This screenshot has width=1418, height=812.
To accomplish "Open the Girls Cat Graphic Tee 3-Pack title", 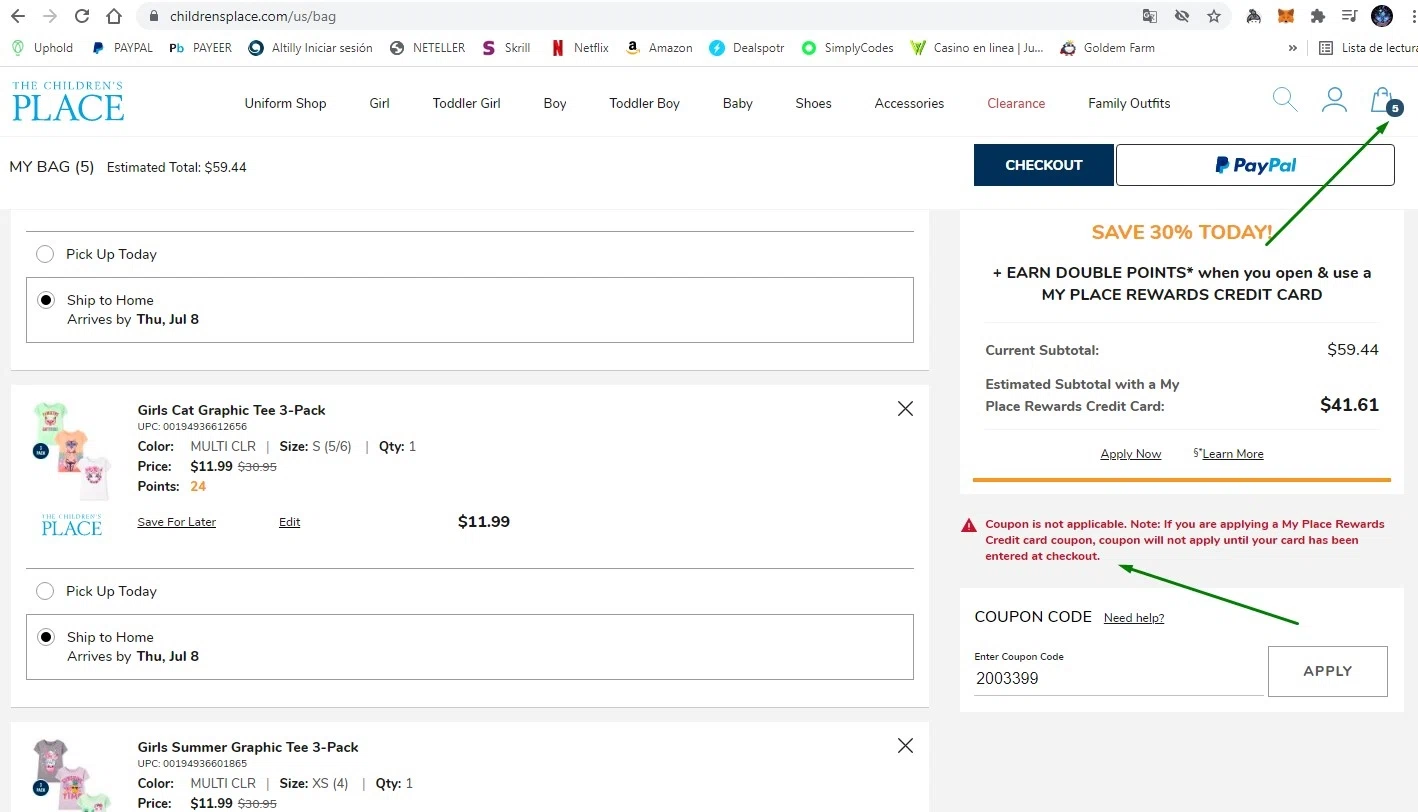I will point(231,410).
